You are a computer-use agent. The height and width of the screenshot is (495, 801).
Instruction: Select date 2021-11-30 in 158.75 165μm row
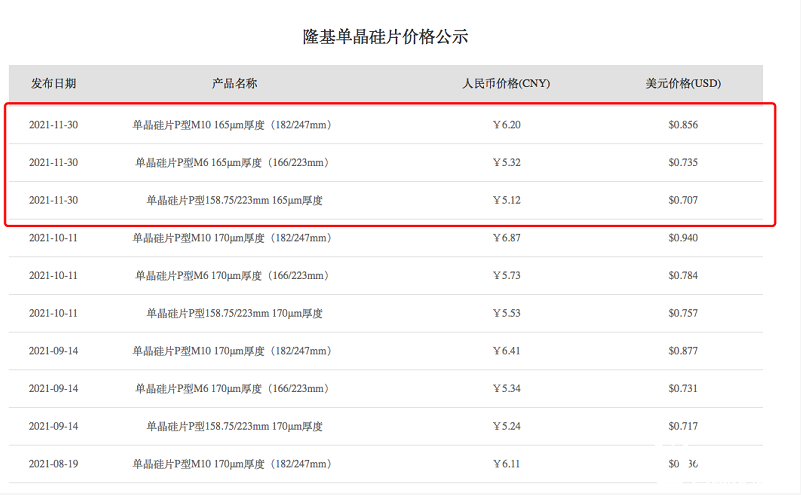tap(54, 200)
